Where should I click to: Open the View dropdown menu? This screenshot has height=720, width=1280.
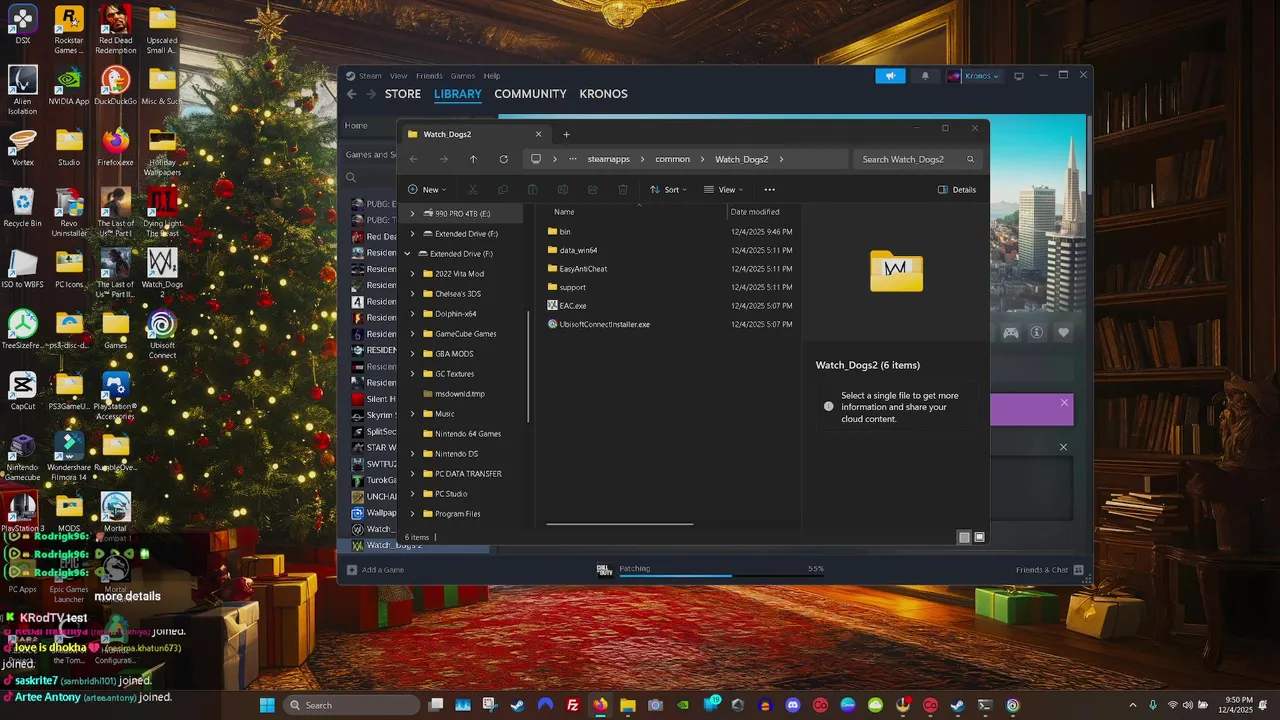723,189
